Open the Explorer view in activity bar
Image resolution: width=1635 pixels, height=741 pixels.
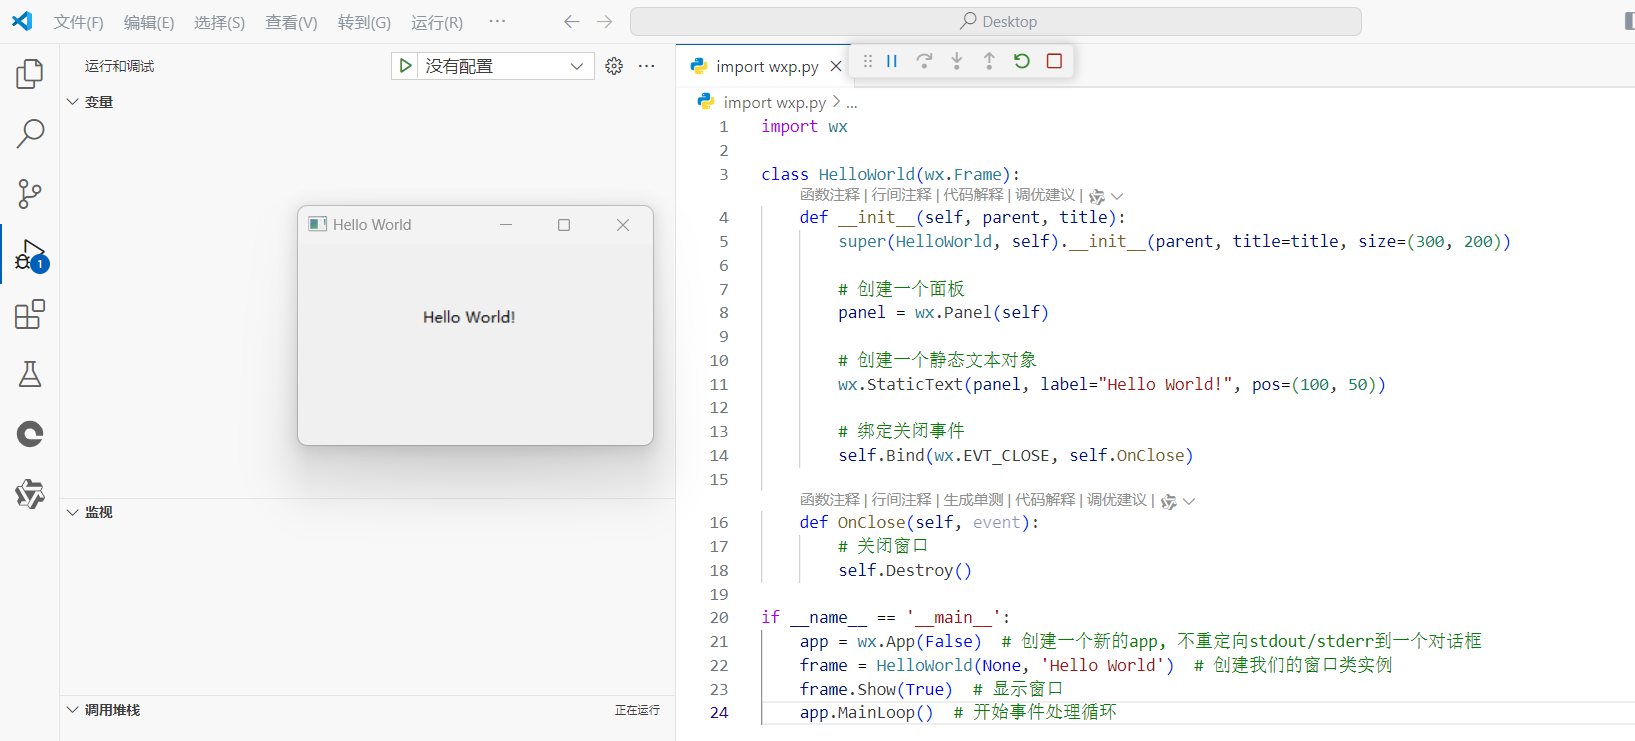click(30, 73)
